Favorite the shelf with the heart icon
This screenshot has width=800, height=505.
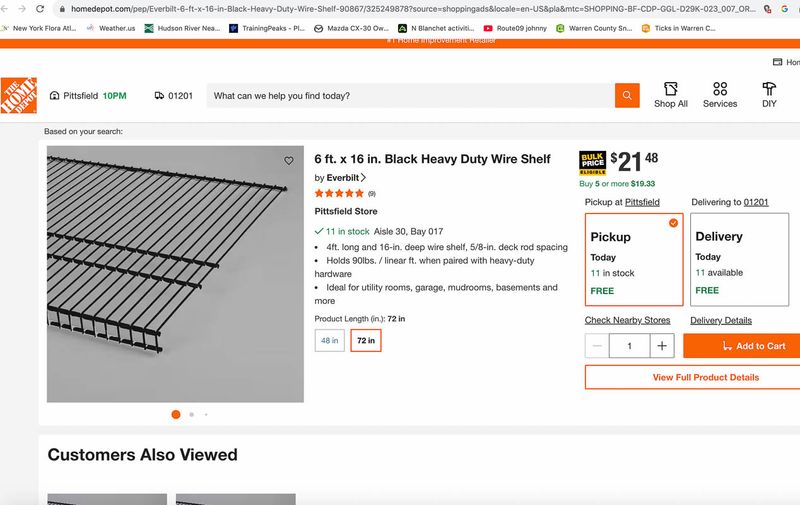(x=289, y=160)
